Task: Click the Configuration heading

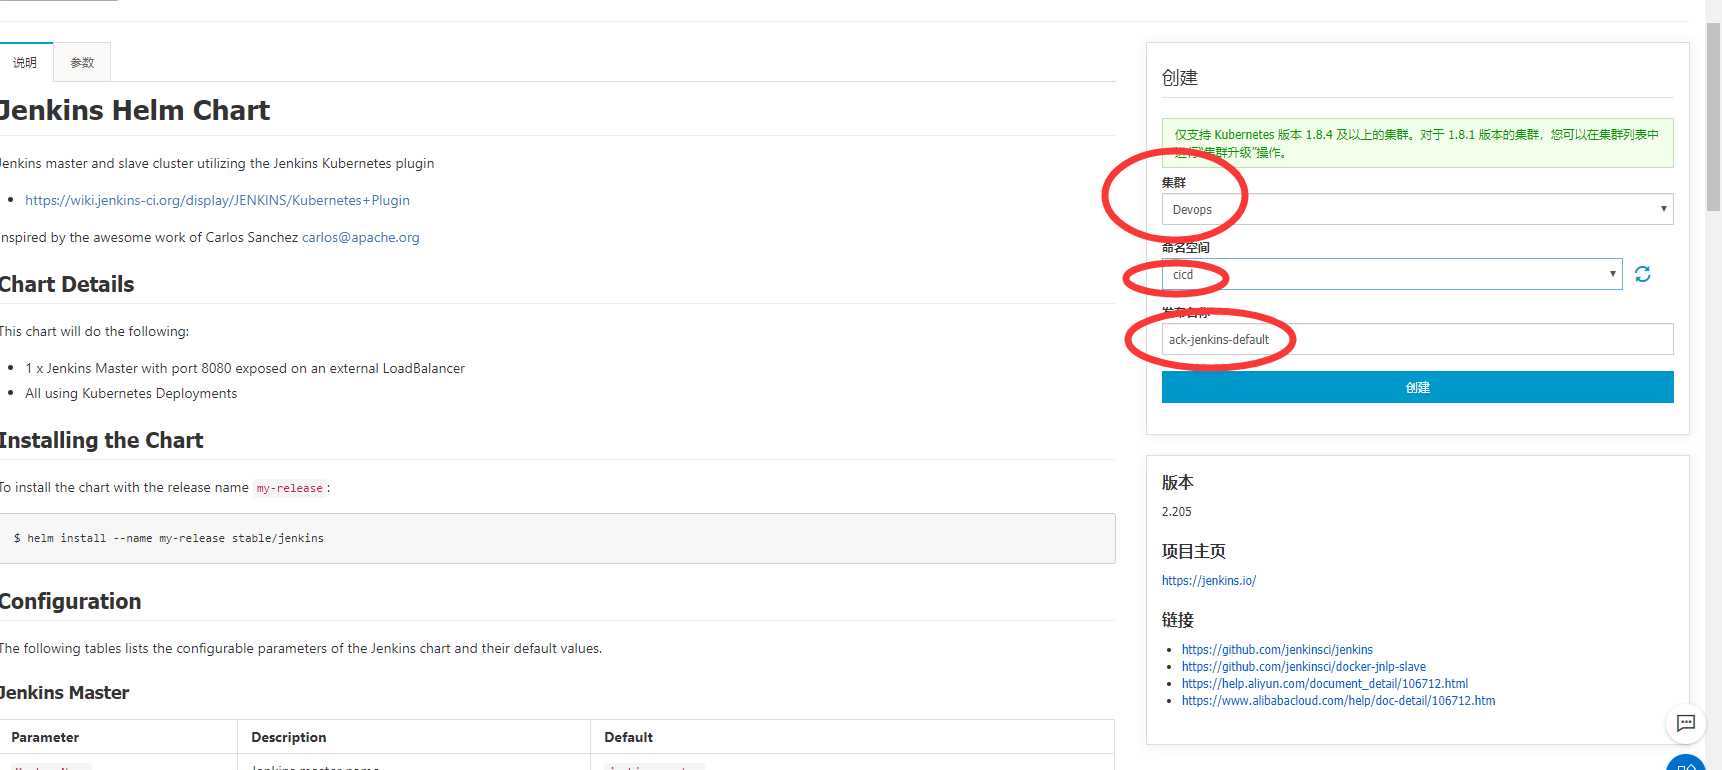Action: click(70, 601)
